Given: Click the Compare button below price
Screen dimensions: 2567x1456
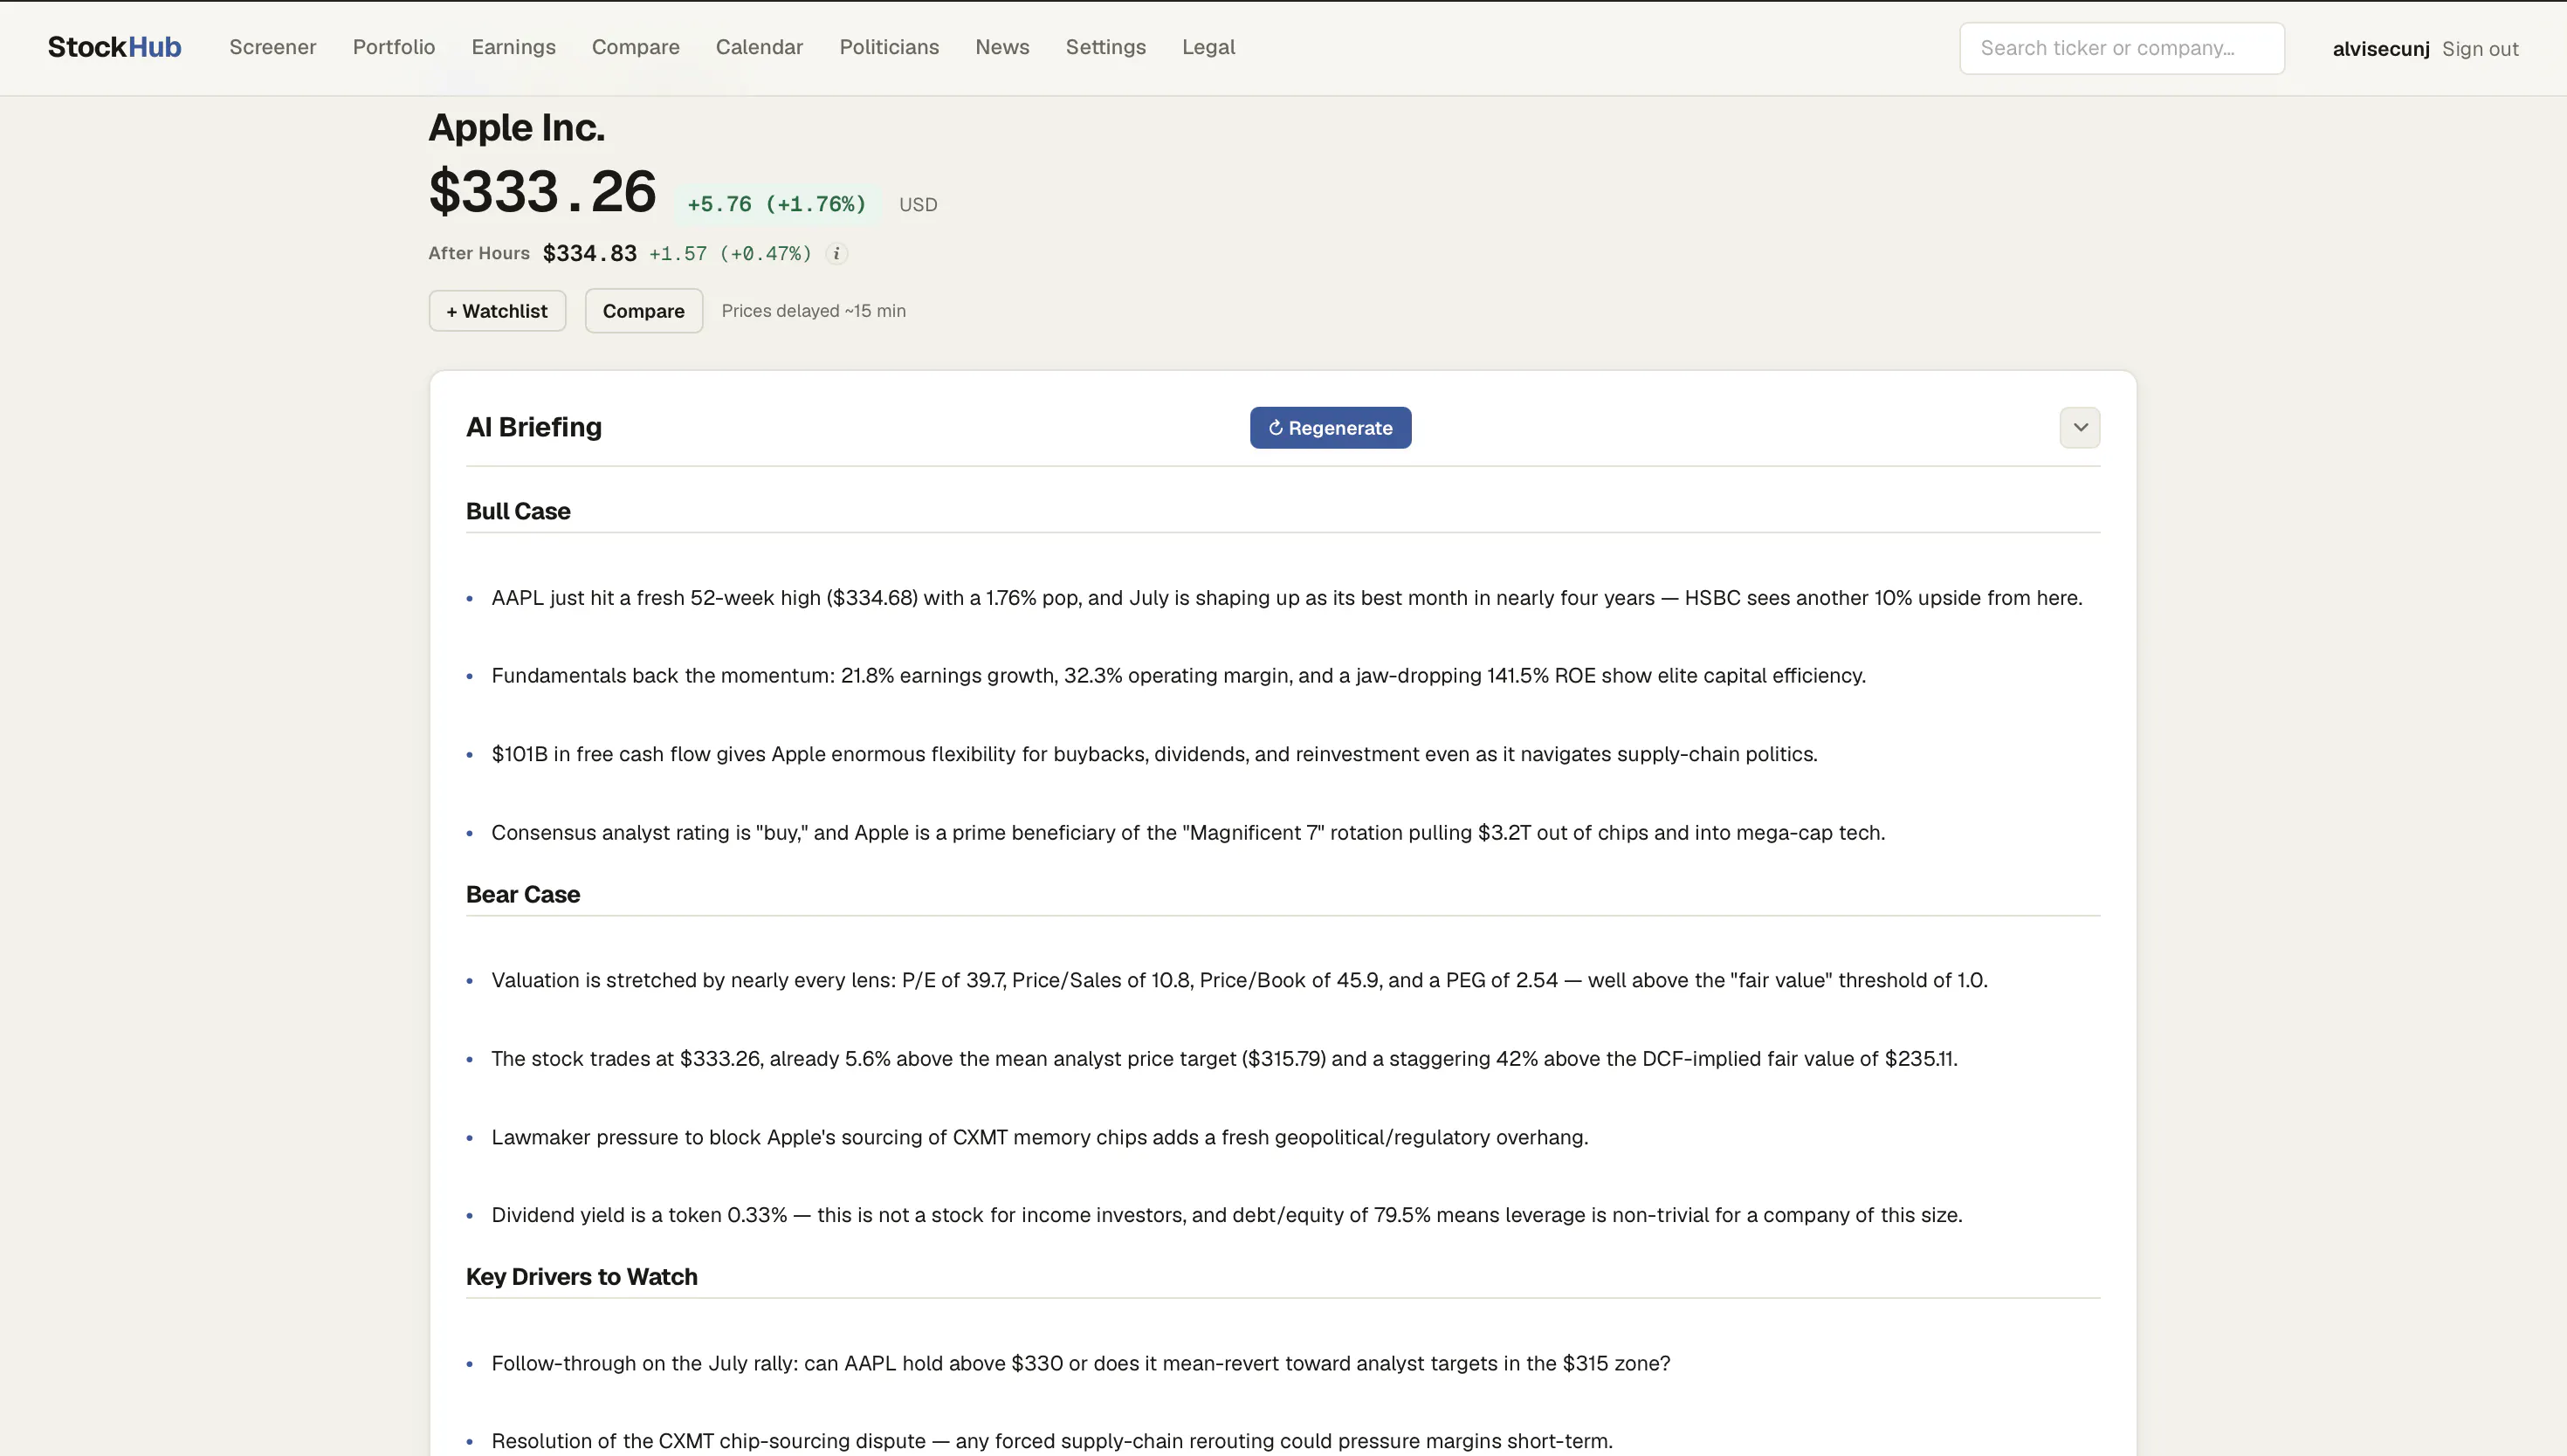Looking at the screenshot, I should coord(643,311).
